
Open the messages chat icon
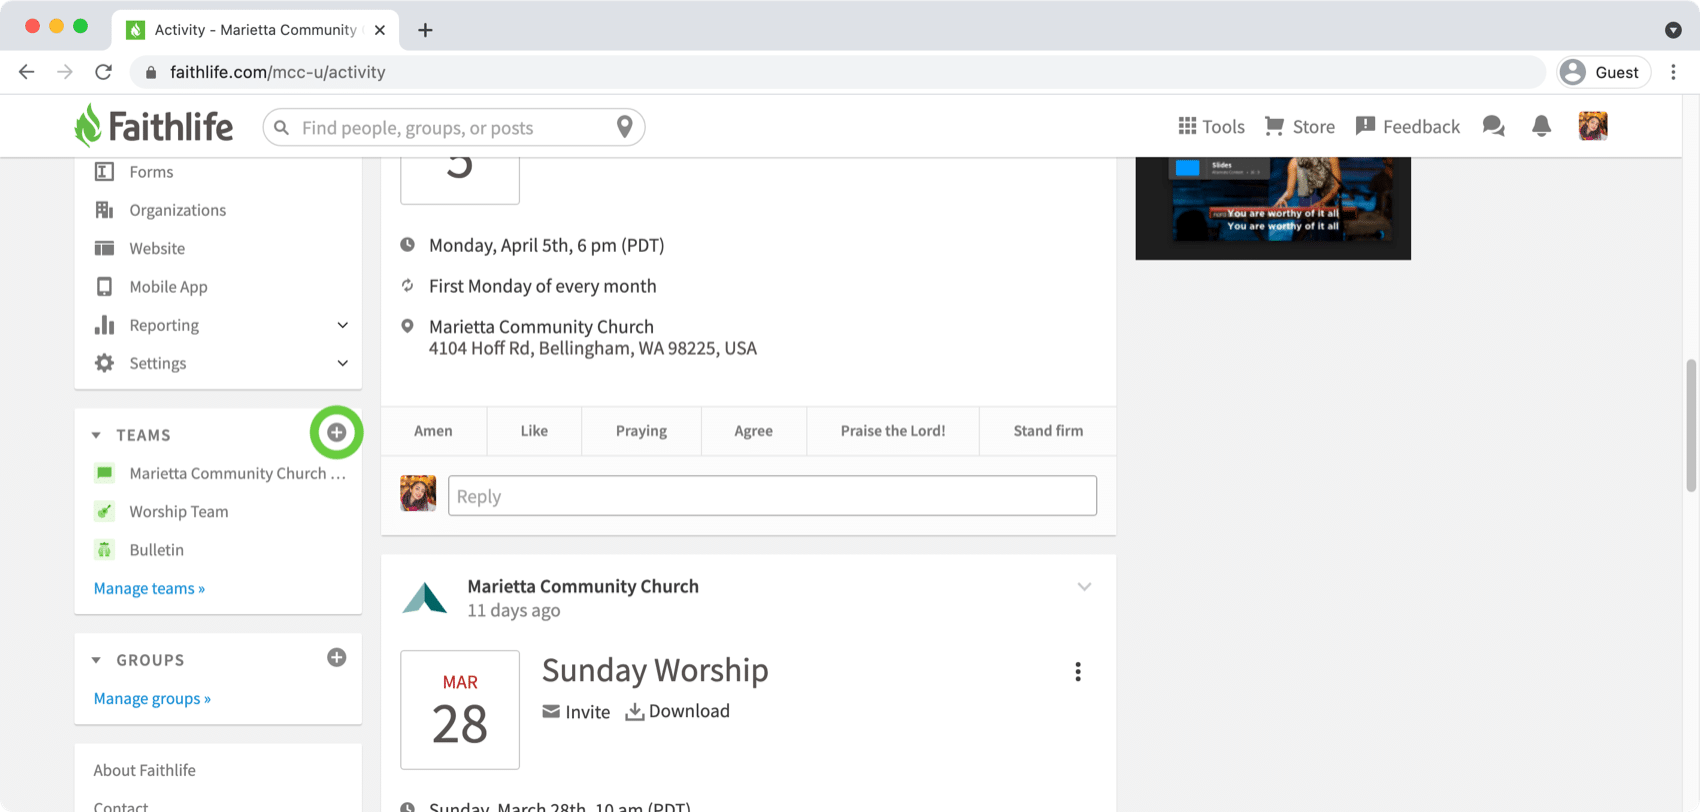1493,127
